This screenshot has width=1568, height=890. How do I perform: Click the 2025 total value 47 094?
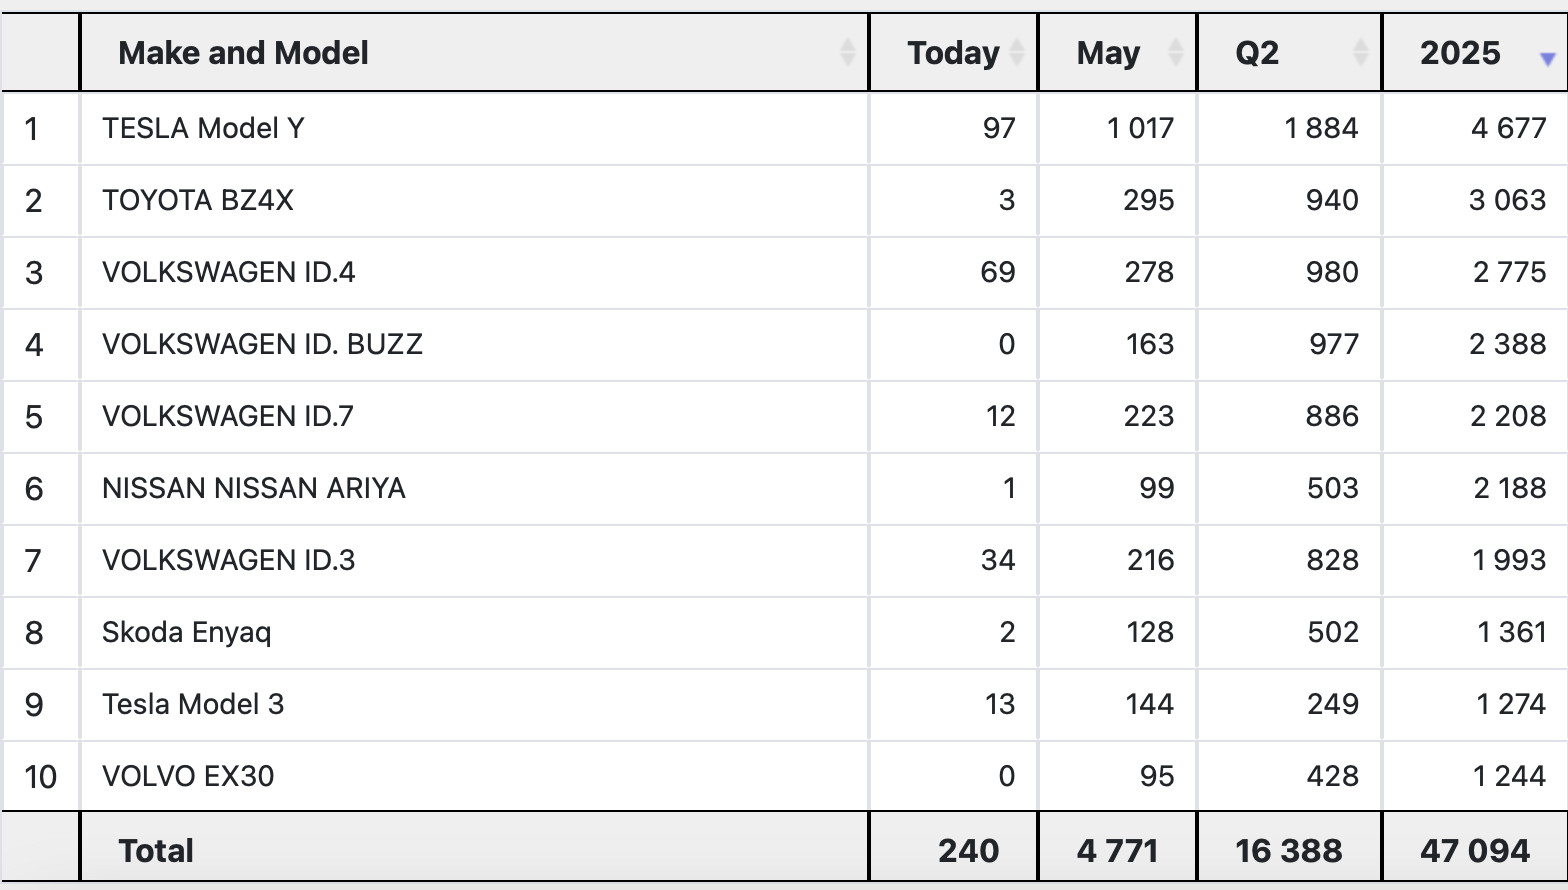[x=1475, y=851]
